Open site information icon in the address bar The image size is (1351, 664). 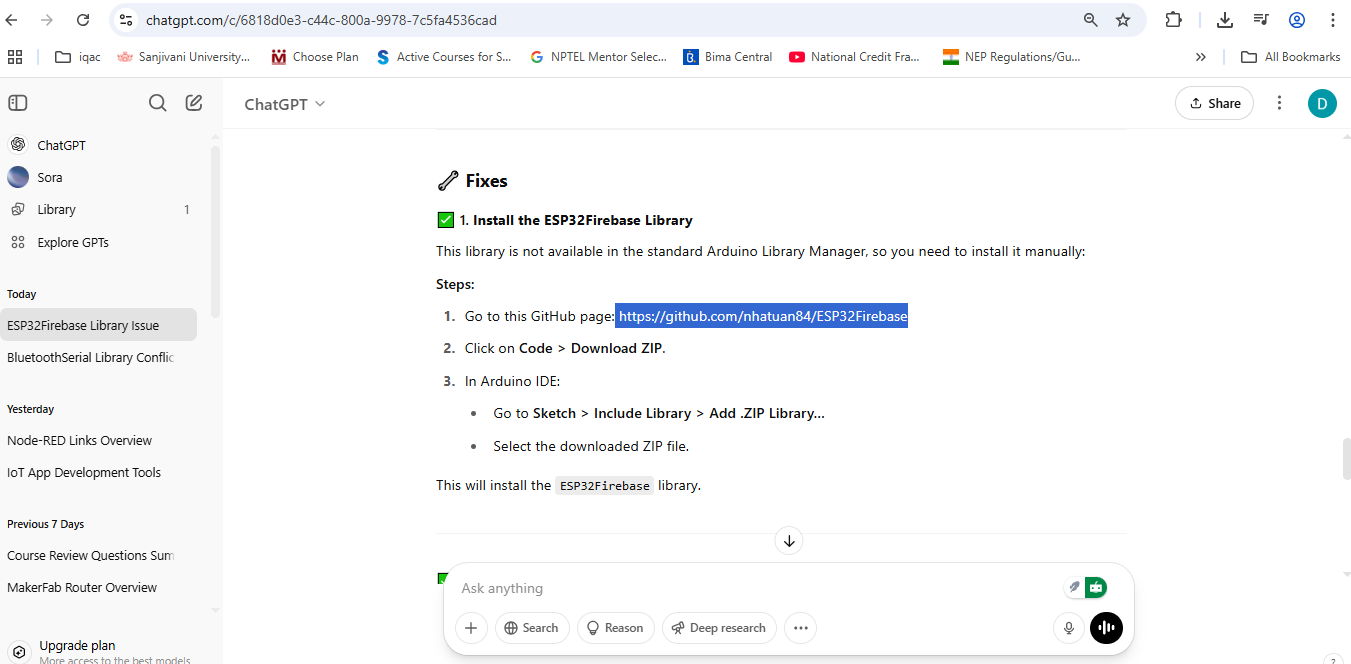[125, 20]
